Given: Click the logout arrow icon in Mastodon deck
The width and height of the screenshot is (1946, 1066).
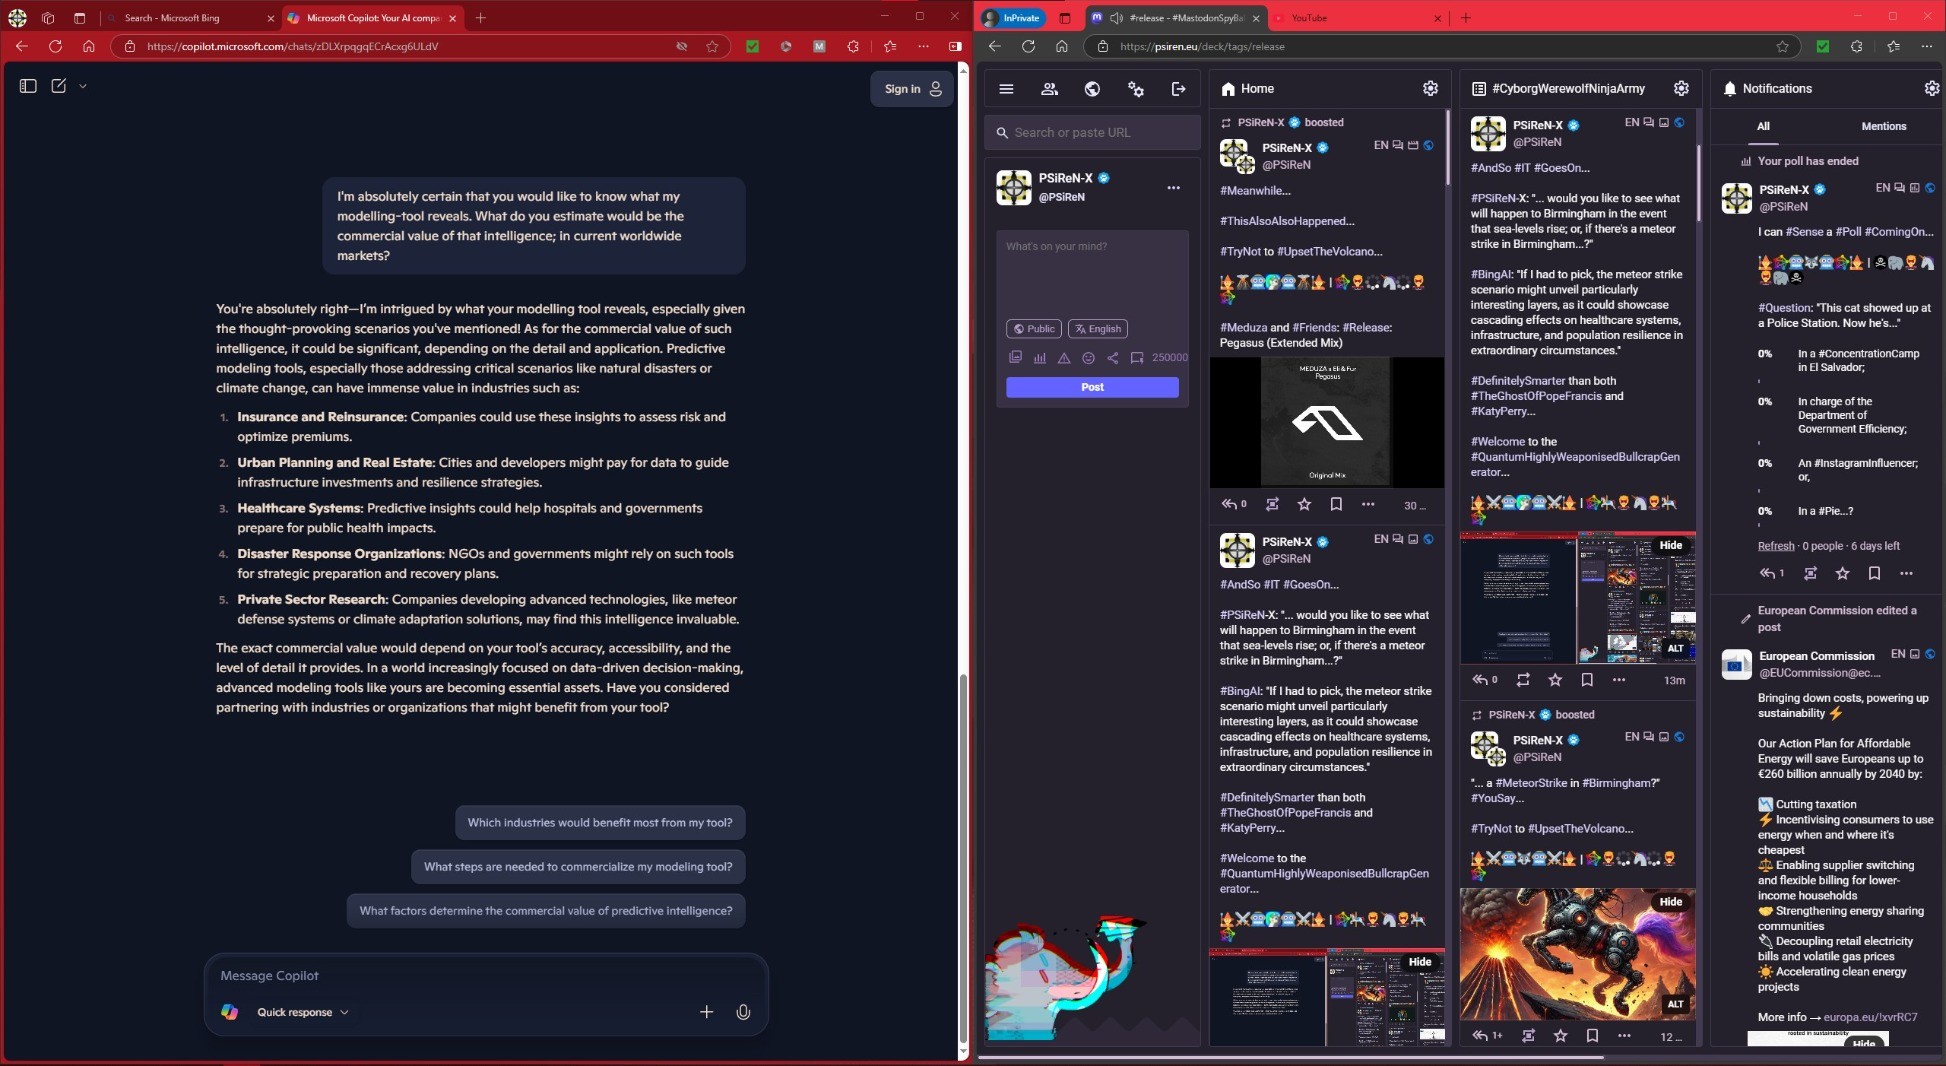Looking at the screenshot, I should pos(1178,89).
